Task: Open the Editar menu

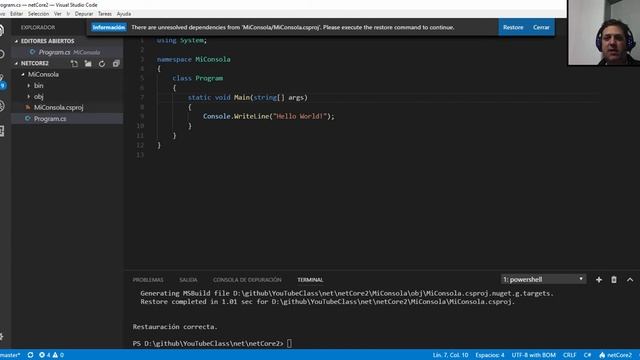Action: [x=16, y=14]
